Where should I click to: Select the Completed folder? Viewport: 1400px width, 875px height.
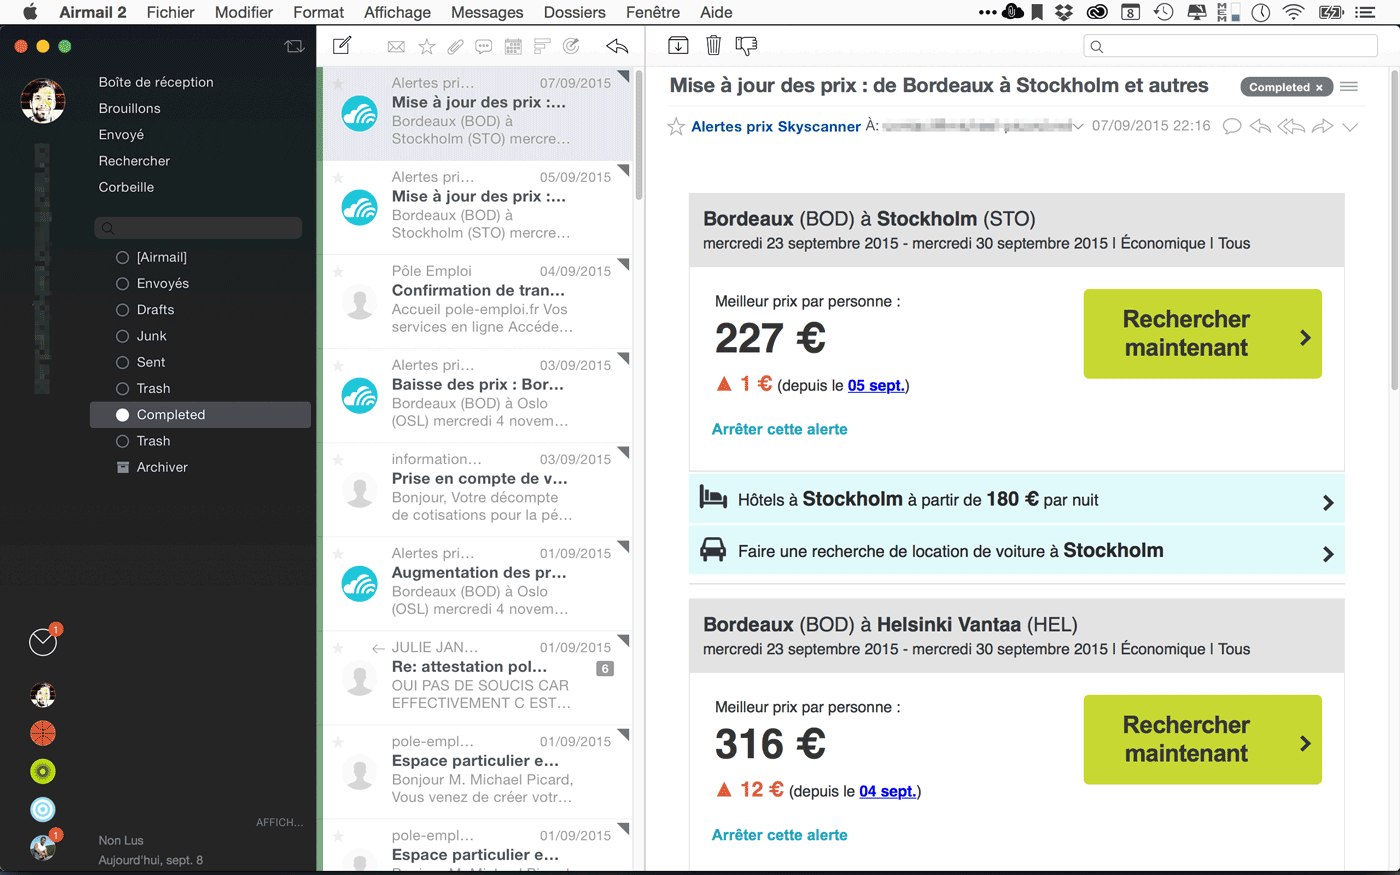pyautogui.click(x=200, y=415)
